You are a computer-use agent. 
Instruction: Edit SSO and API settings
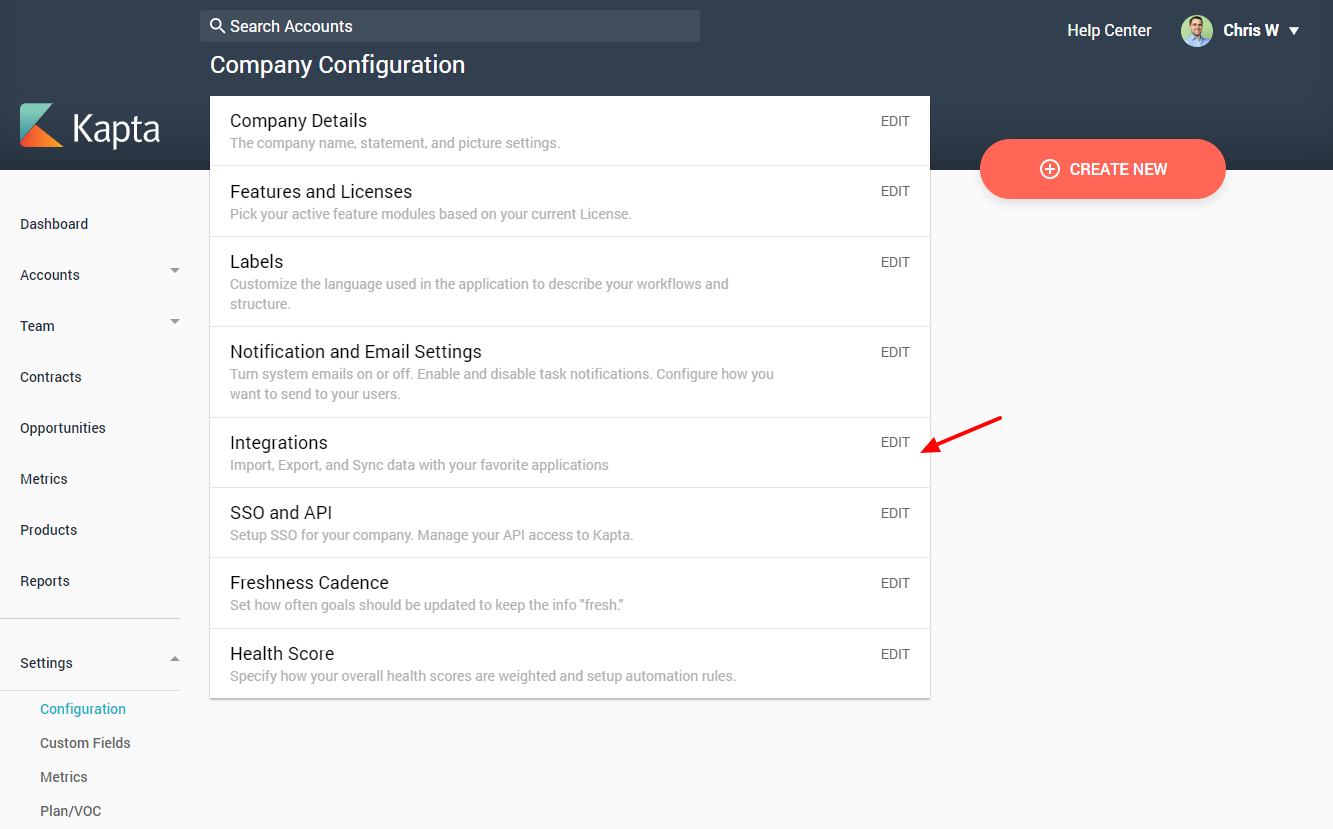click(895, 513)
